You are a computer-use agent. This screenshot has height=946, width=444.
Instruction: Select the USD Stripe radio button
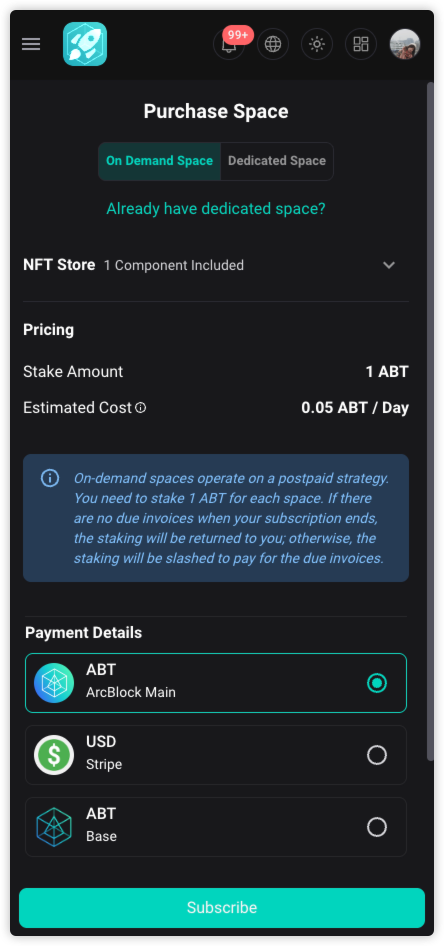click(377, 755)
